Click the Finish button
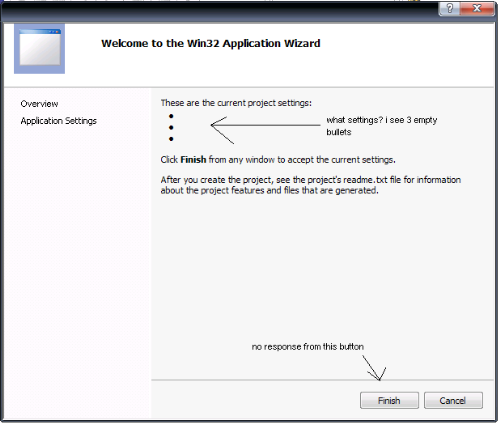 (389, 400)
